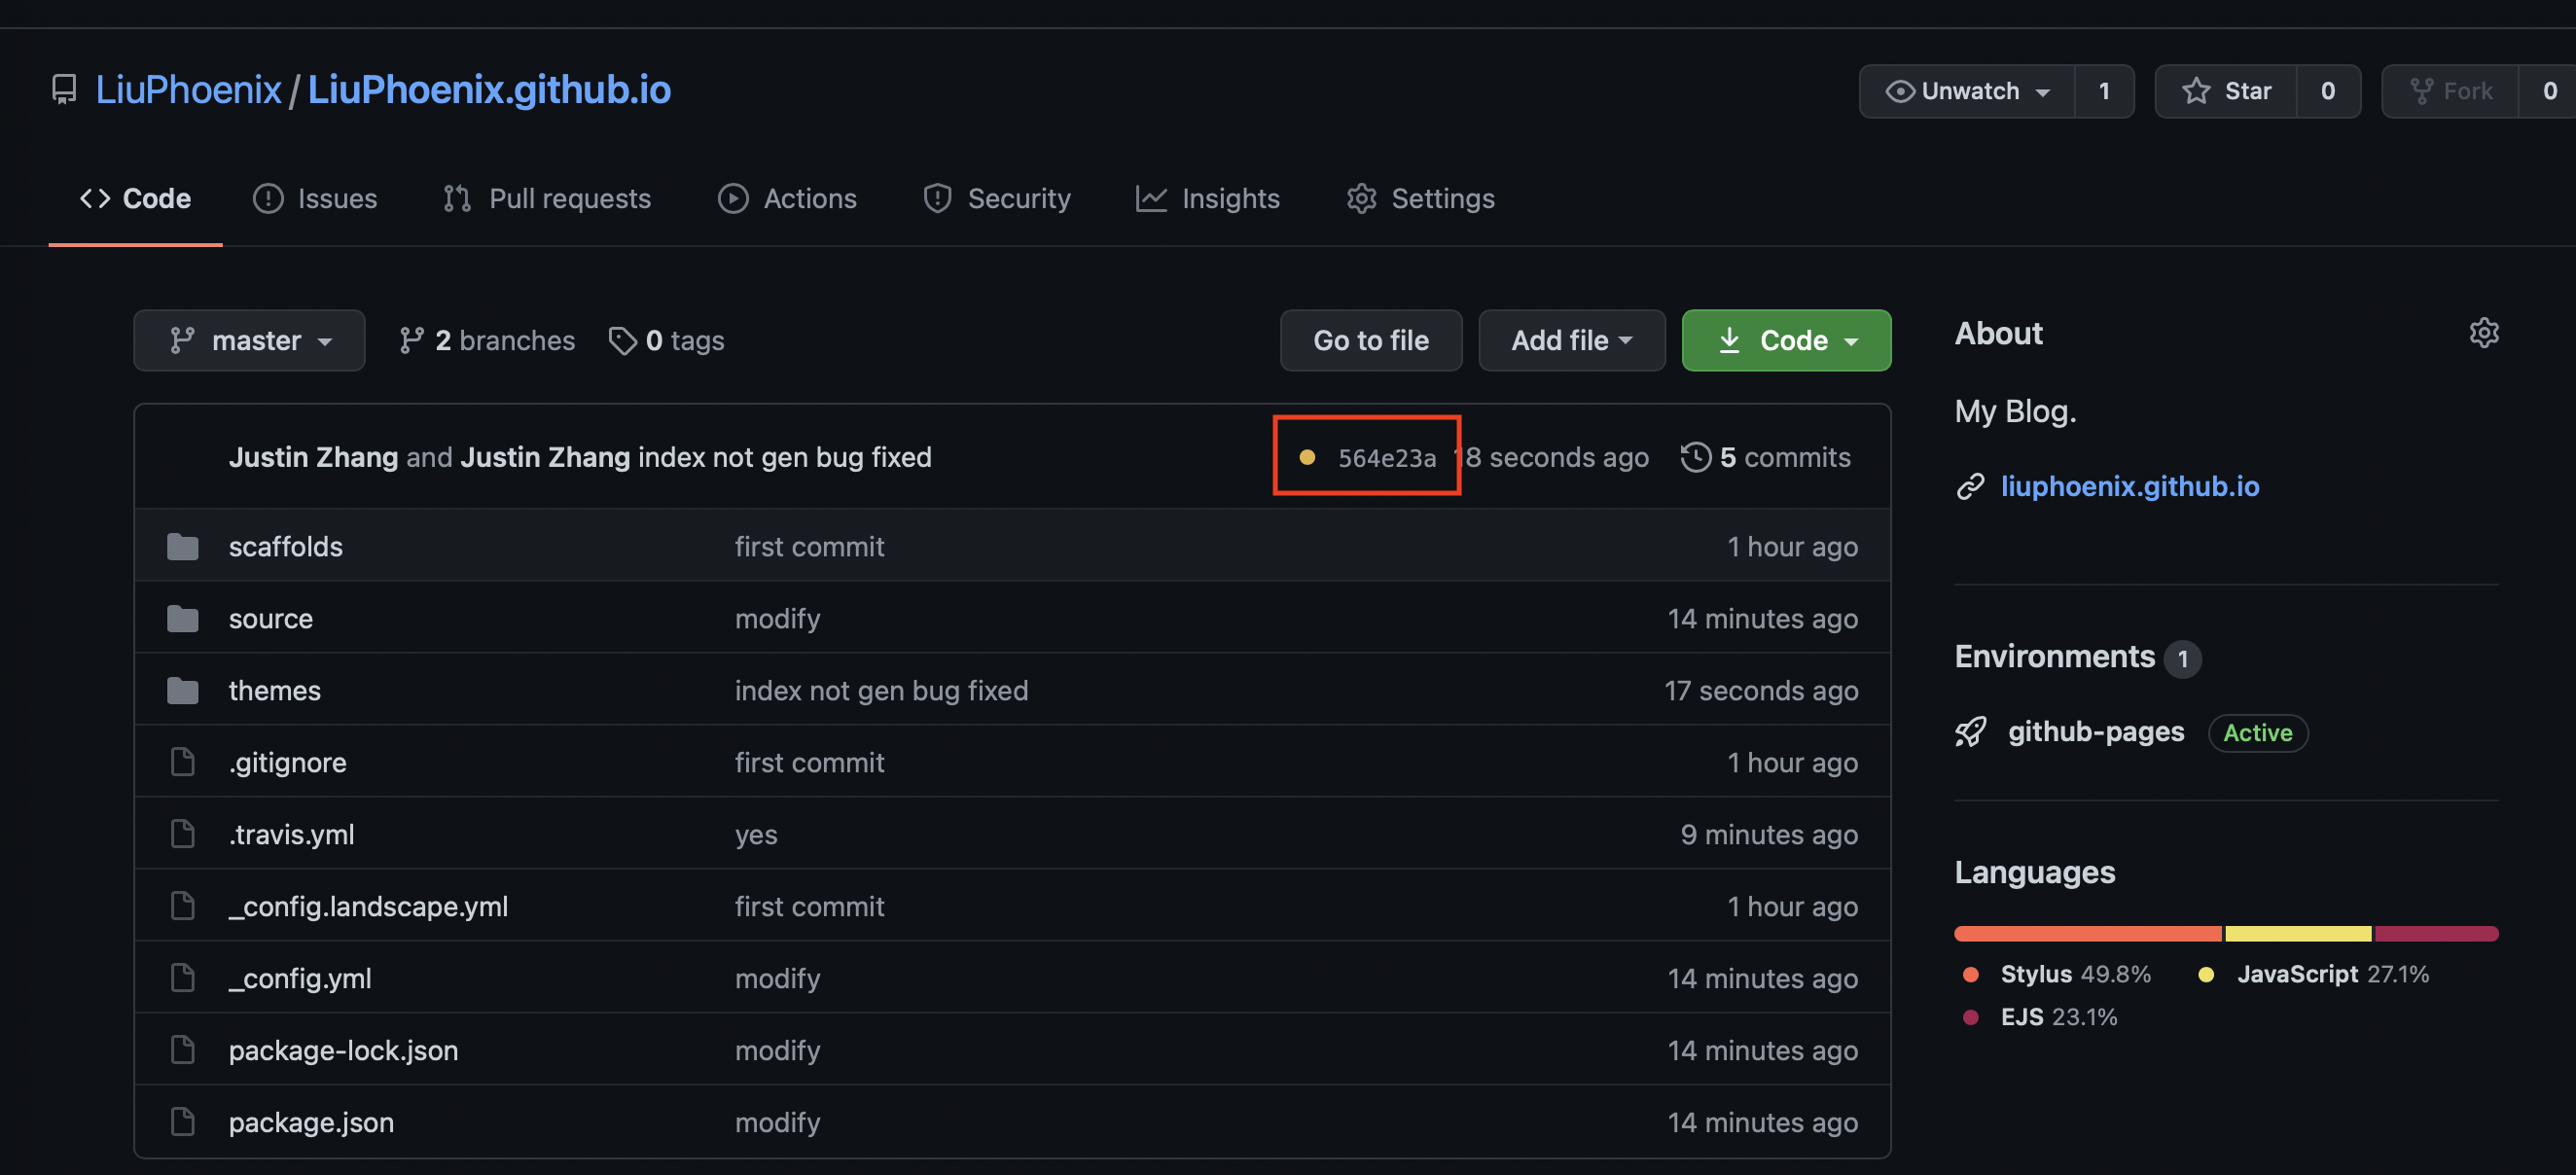Click the maroon EJS language bar segment
The image size is (2576, 1175).
[x=2436, y=933]
